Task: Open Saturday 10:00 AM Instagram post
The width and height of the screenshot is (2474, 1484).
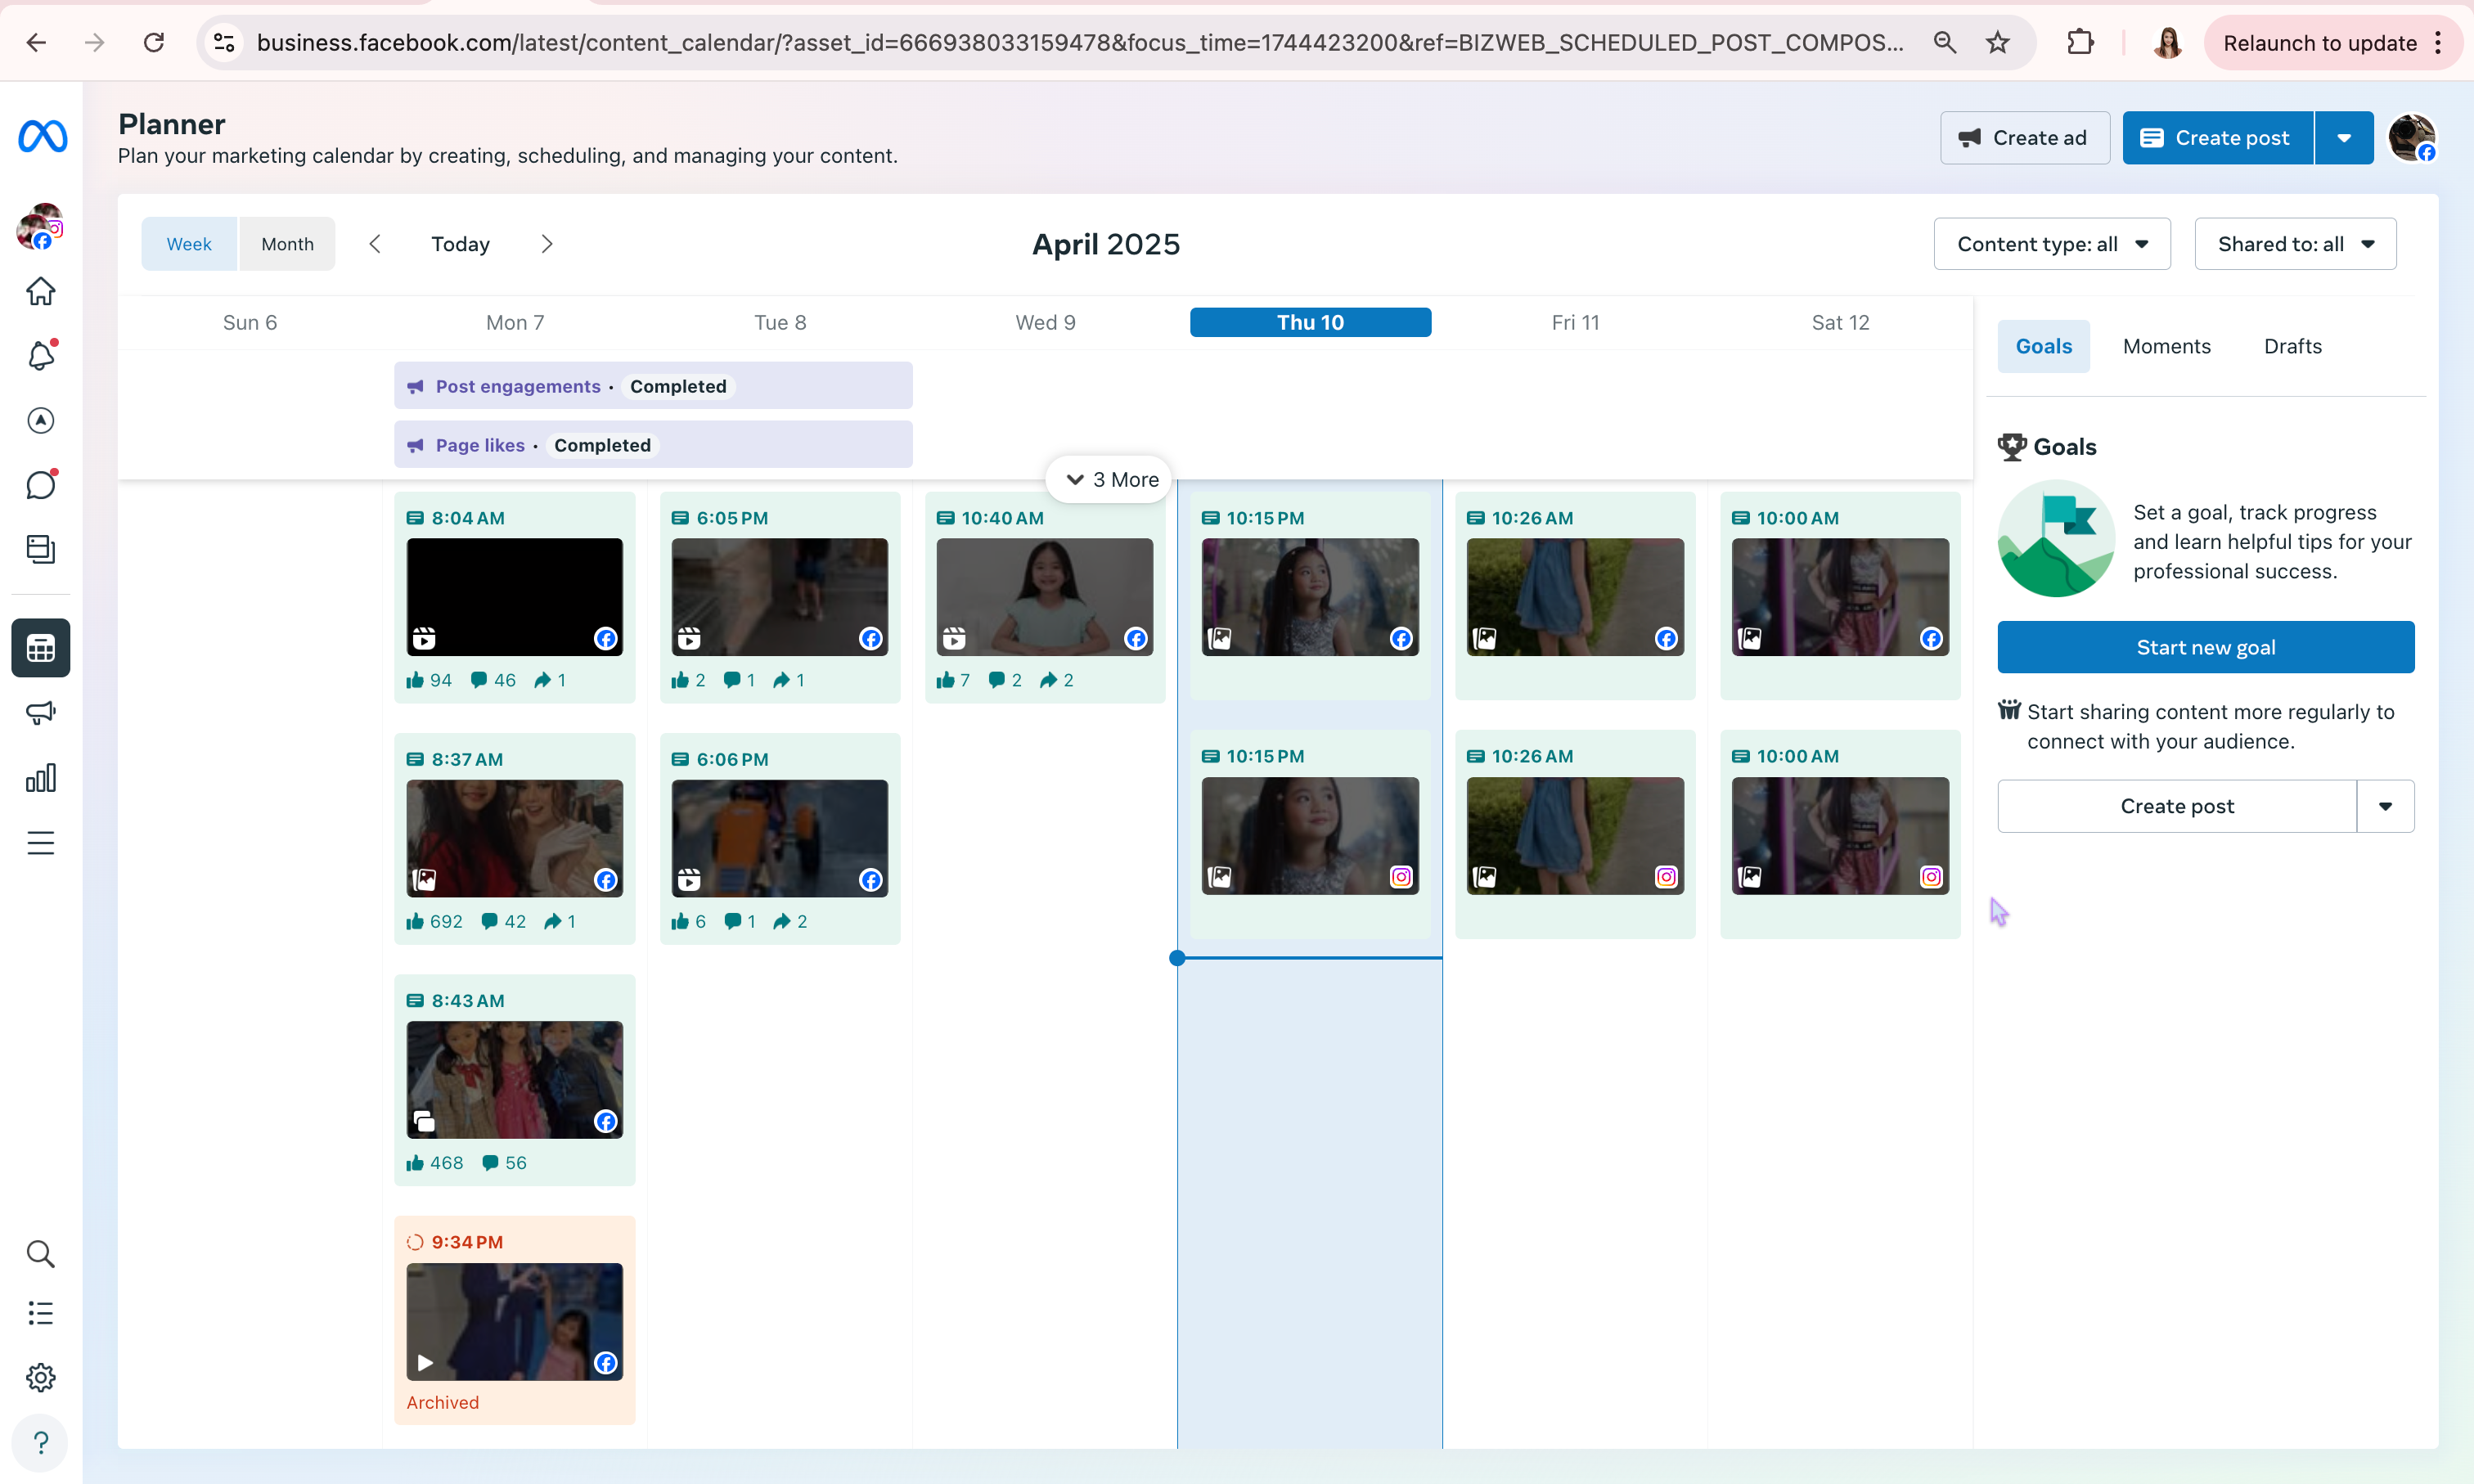Action: [x=1839, y=835]
